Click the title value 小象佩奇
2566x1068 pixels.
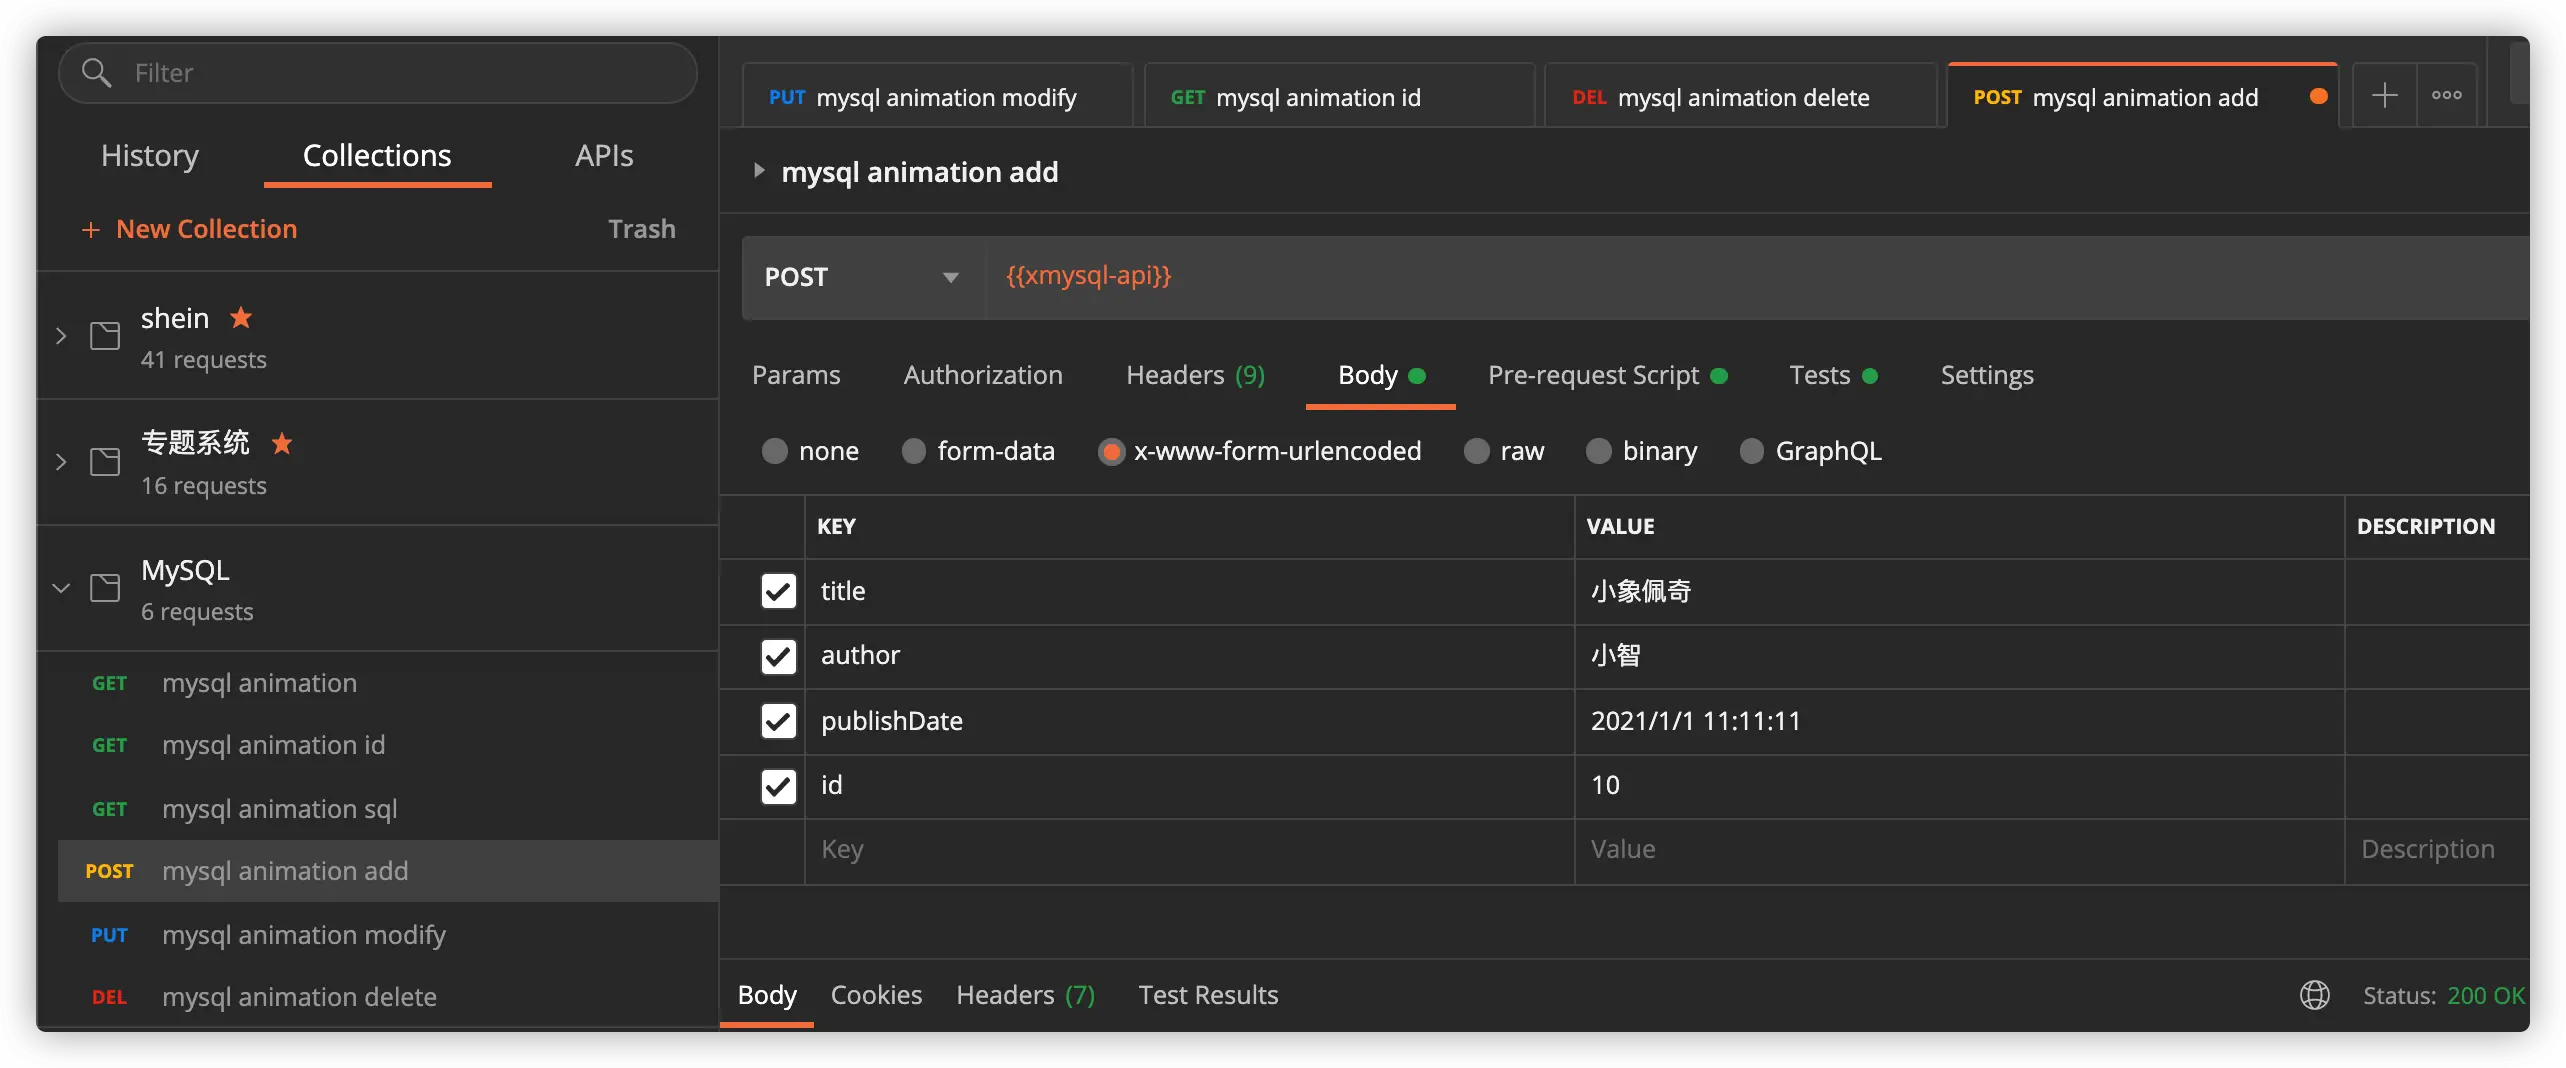[x=1640, y=591]
